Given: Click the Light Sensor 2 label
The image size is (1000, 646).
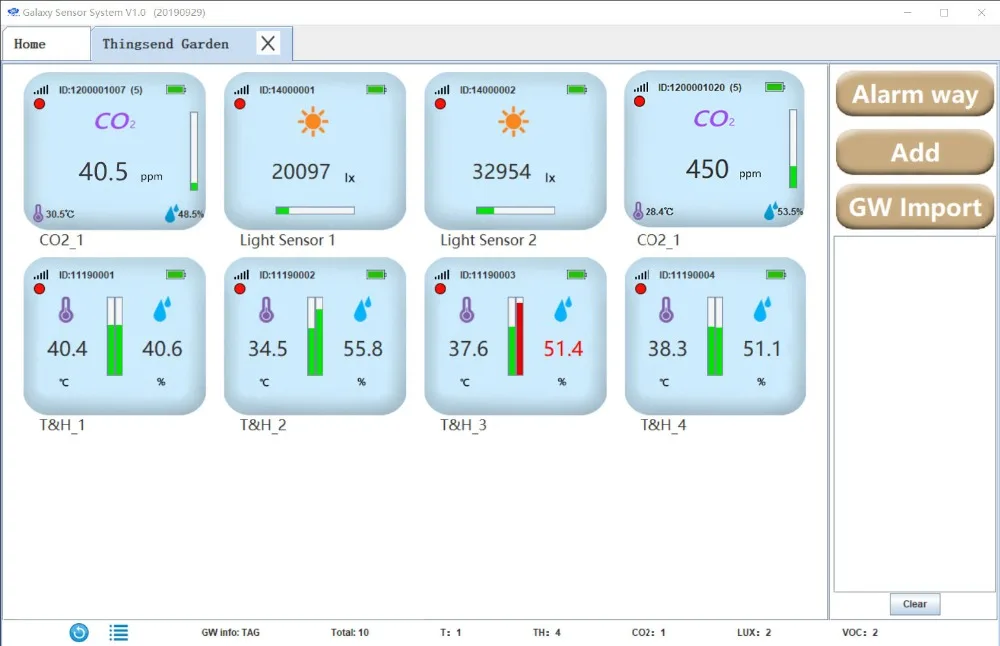Looking at the screenshot, I should coord(488,240).
